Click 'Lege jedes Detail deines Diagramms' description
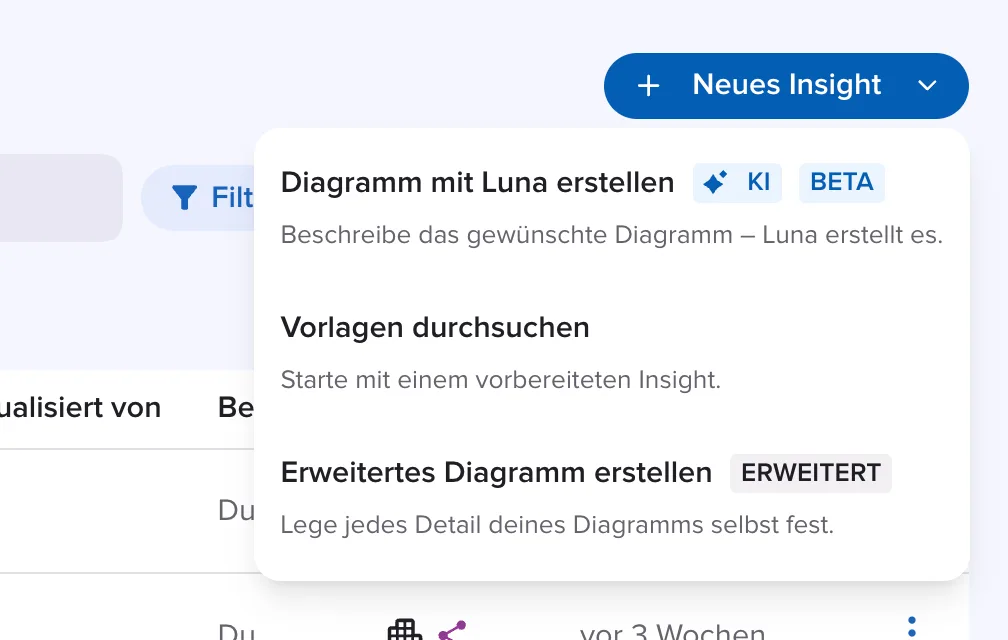Screen dimensions: 1008x640 557,525
